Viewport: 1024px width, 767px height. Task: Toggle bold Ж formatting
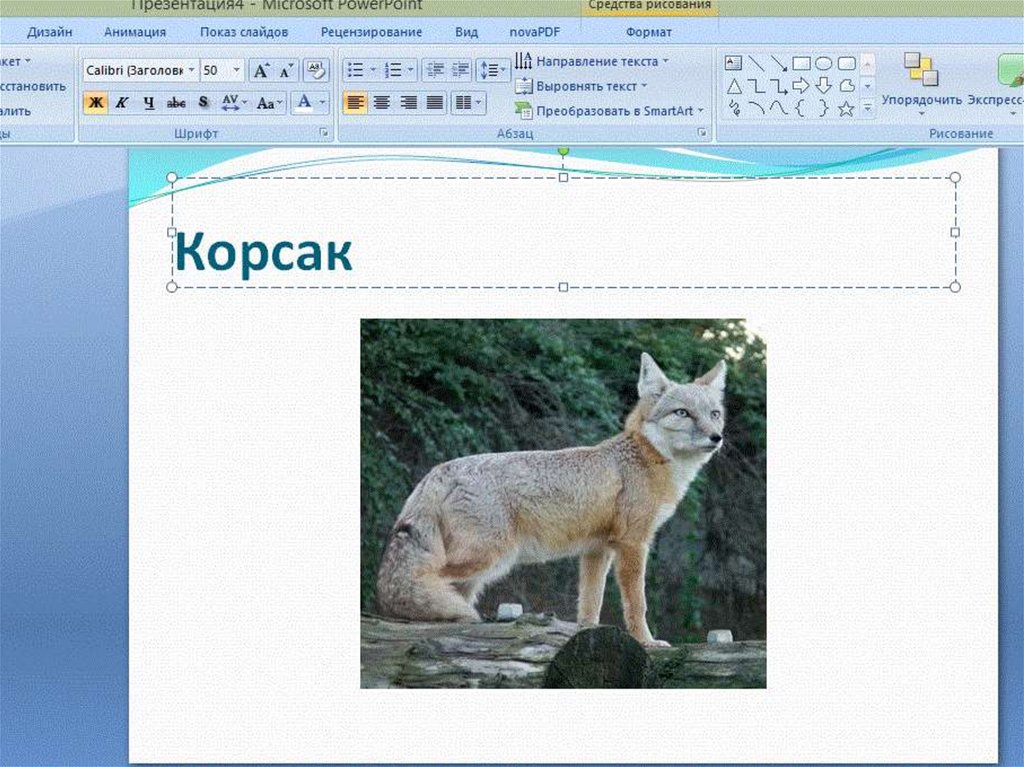[x=96, y=103]
